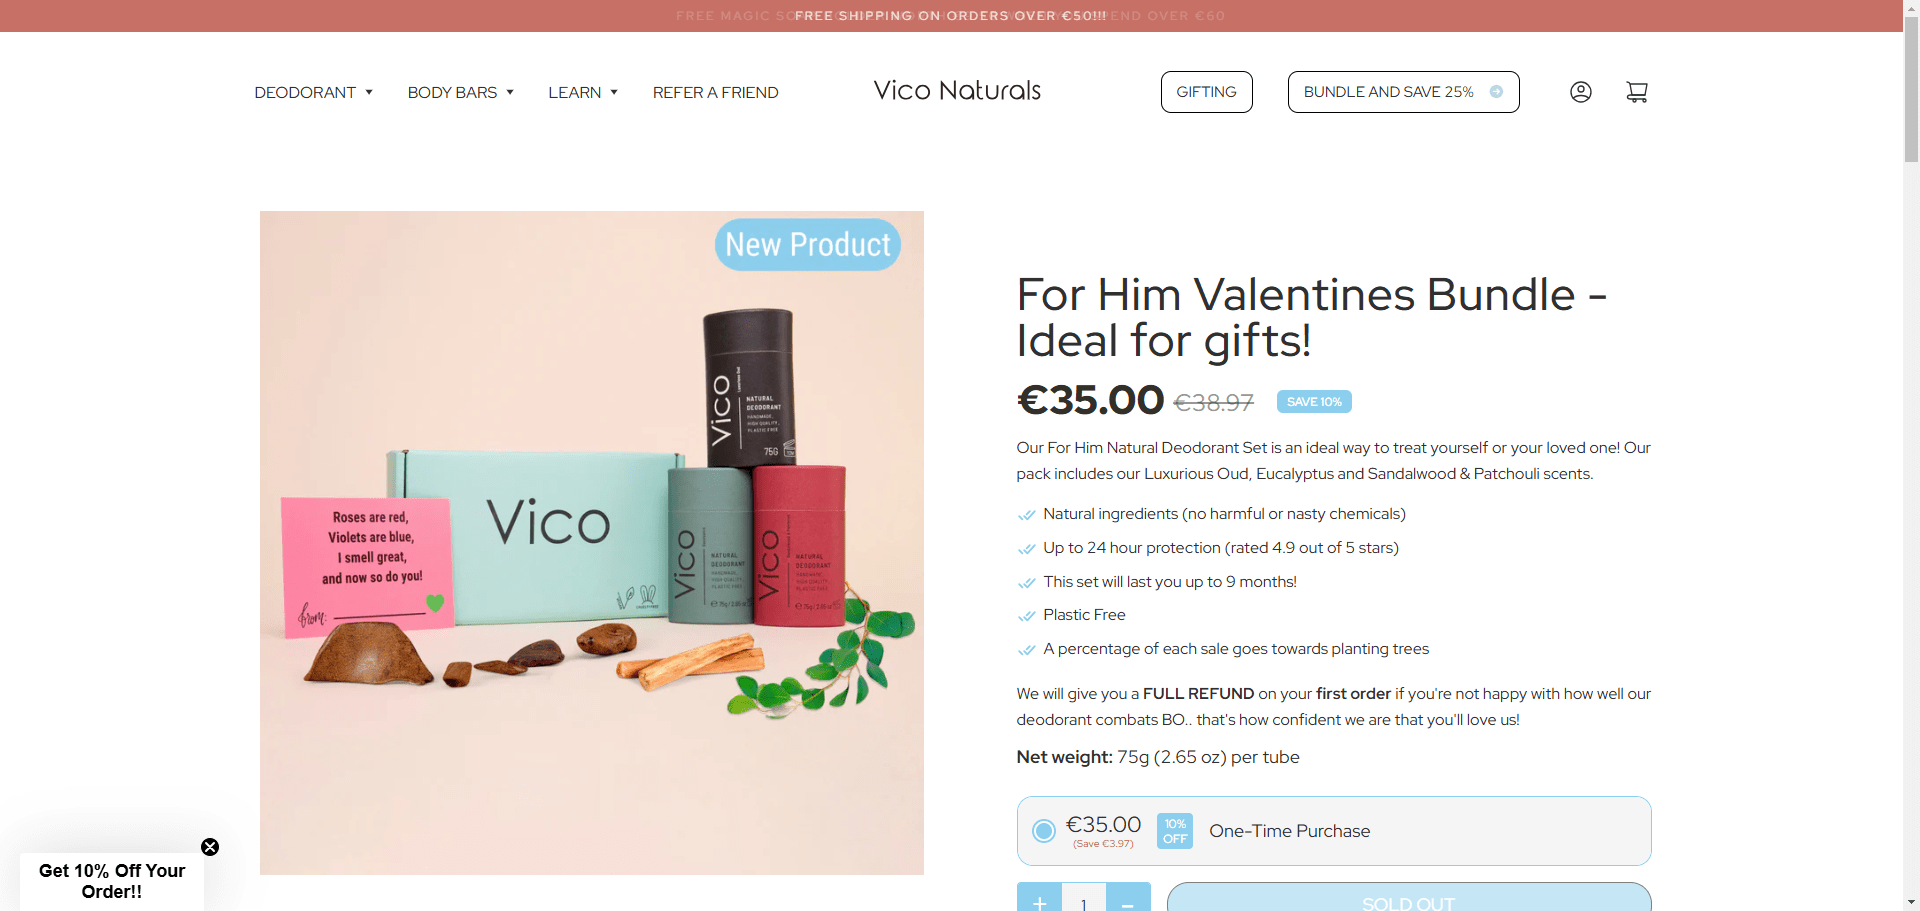Click the New Product badge on image
Image resolution: width=1920 pixels, height=911 pixels.
(808, 244)
